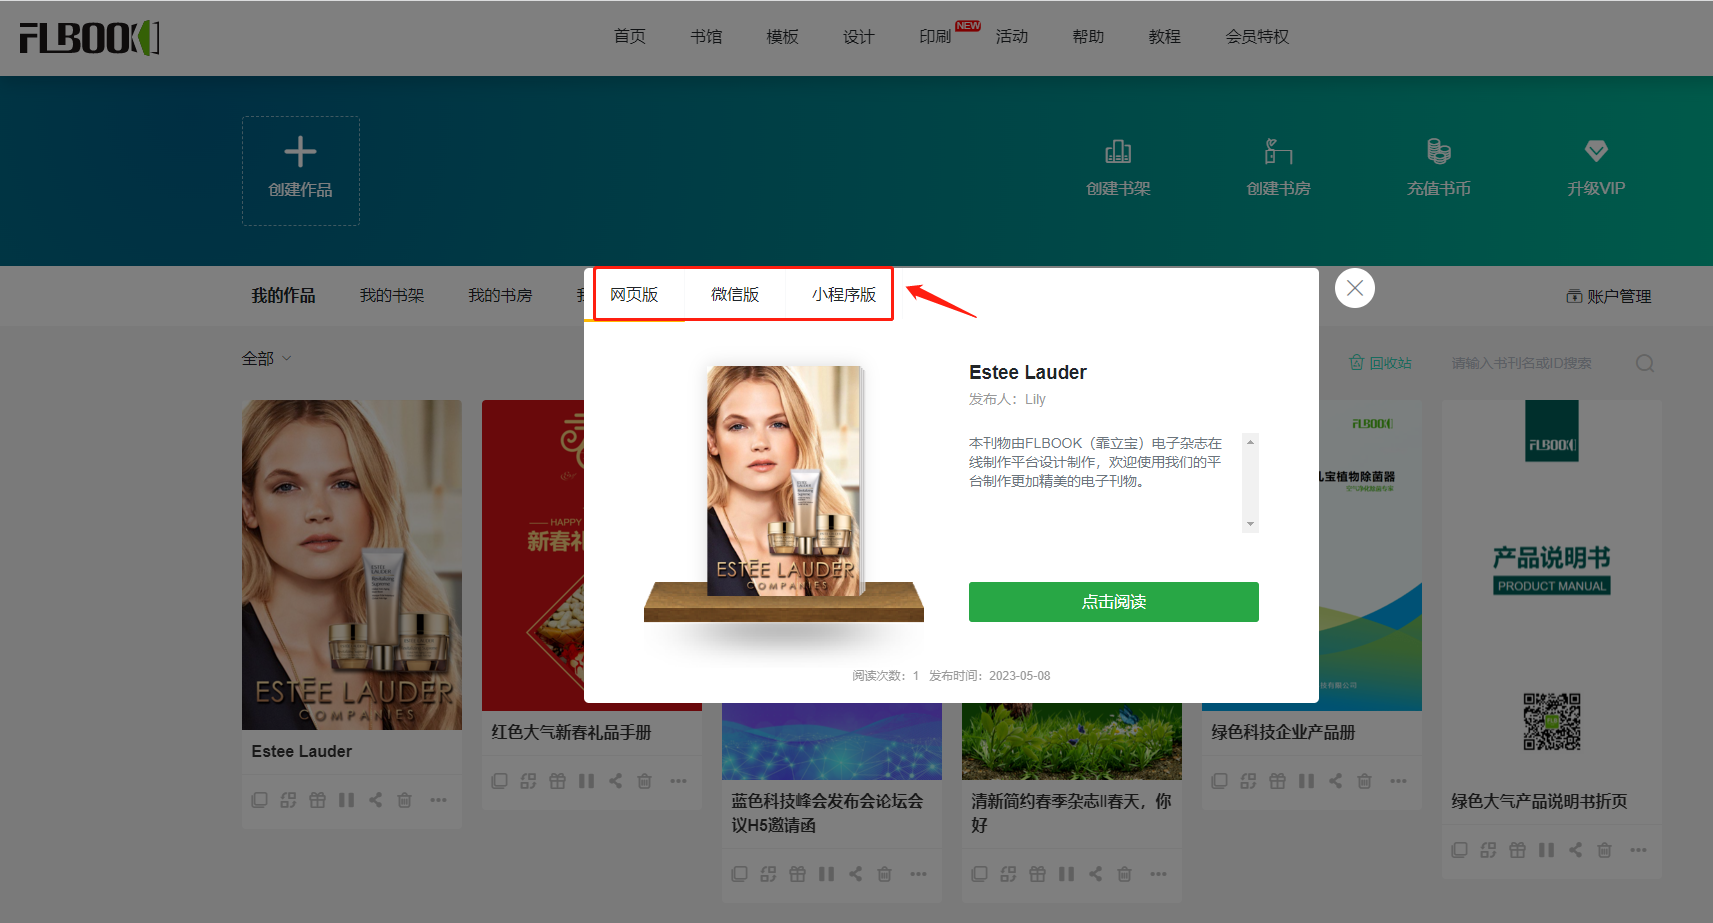
Task: Click the 红色大气新春礼品手册 title
Action: click(x=571, y=732)
